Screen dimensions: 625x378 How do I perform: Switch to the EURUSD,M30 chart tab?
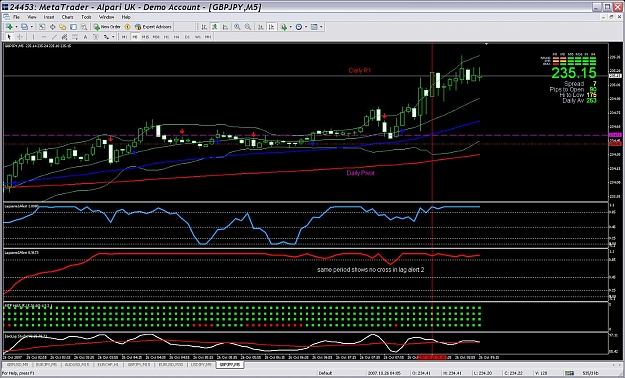pos(171,365)
